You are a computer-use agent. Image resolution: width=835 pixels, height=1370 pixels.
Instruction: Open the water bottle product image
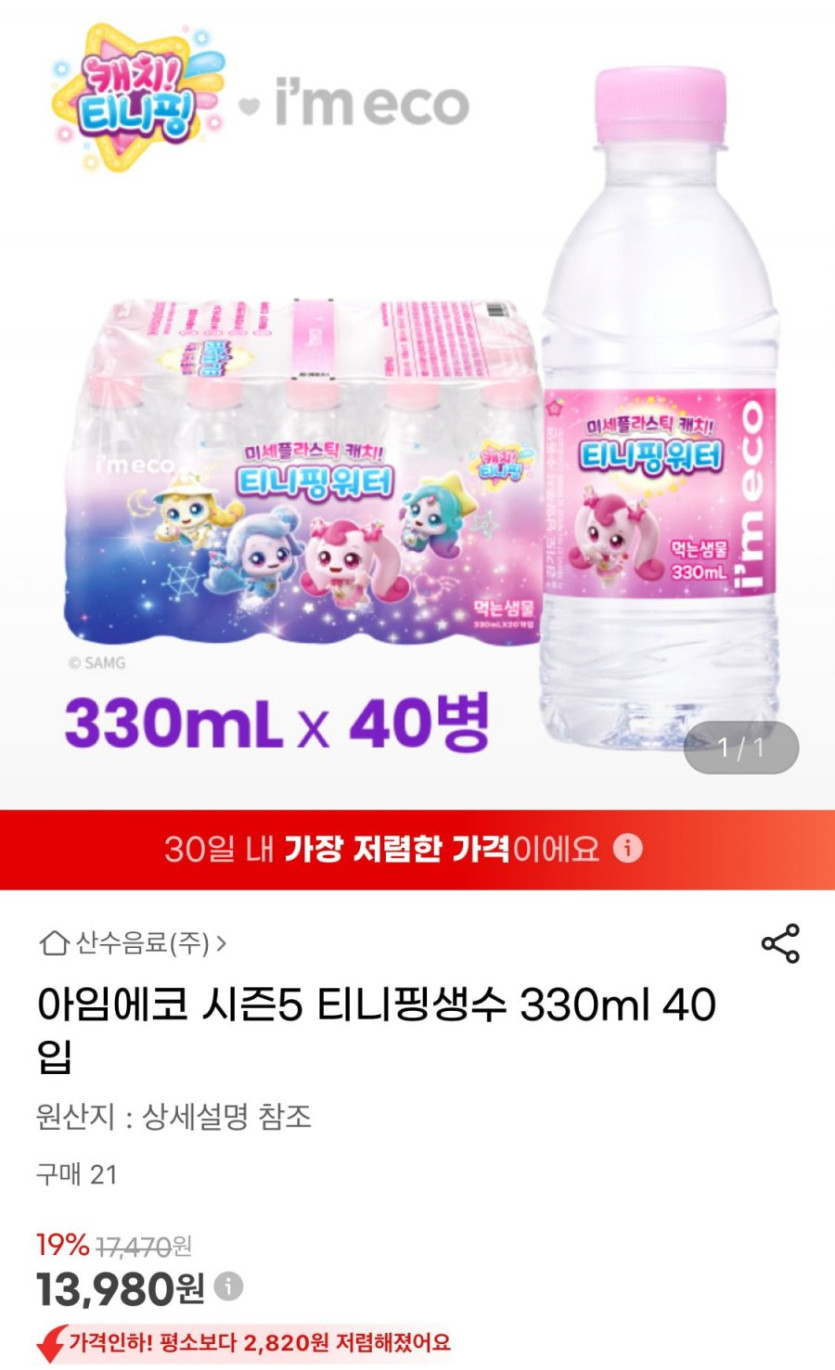[660, 410]
